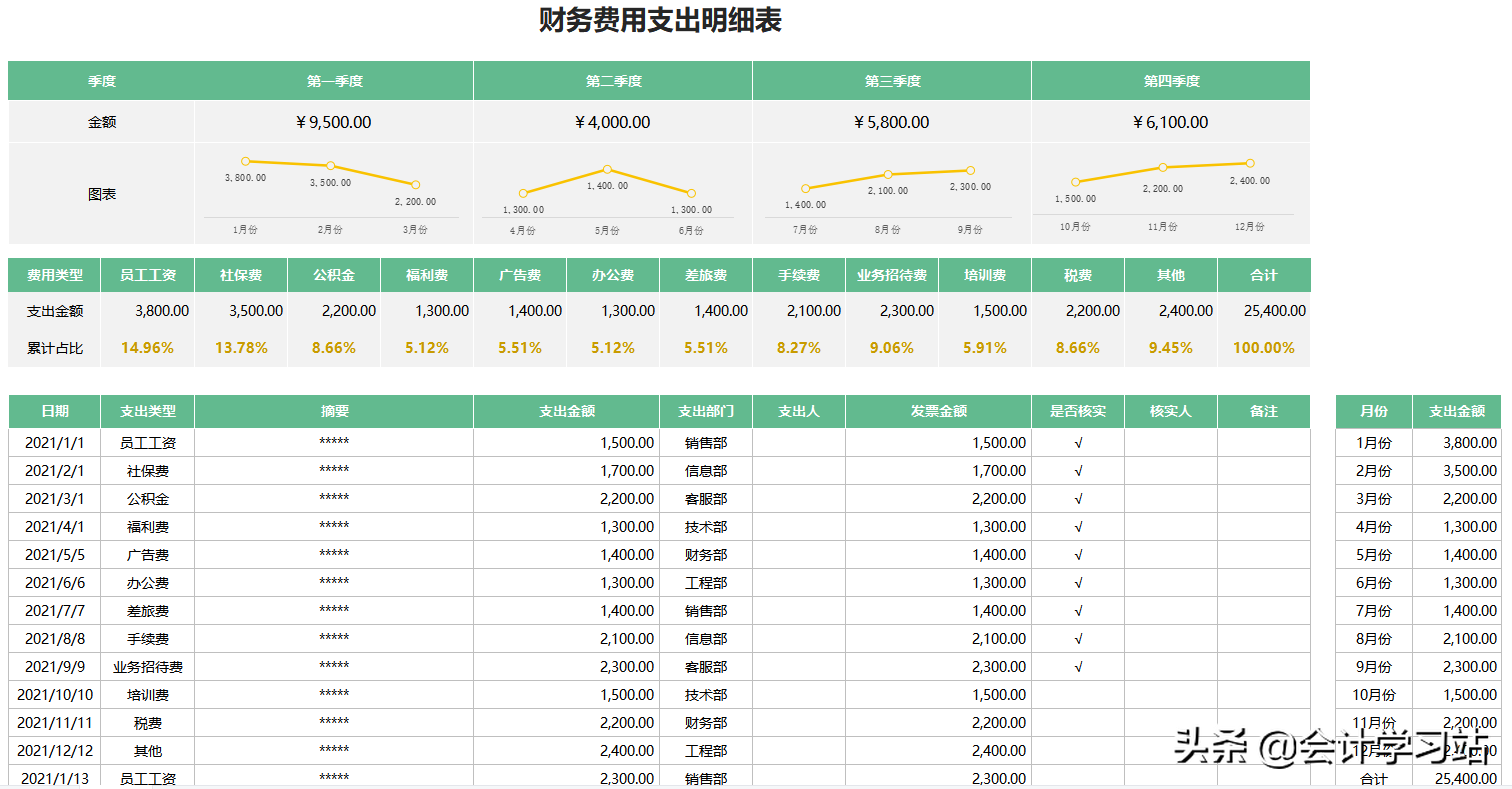The height and width of the screenshot is (789, 1512).
Task: Click the 支出类型 table header
Action: click(x=146, y=411)
